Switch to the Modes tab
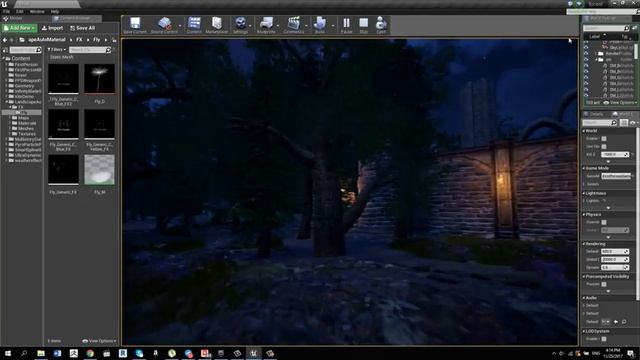 (x=16, y=18)
